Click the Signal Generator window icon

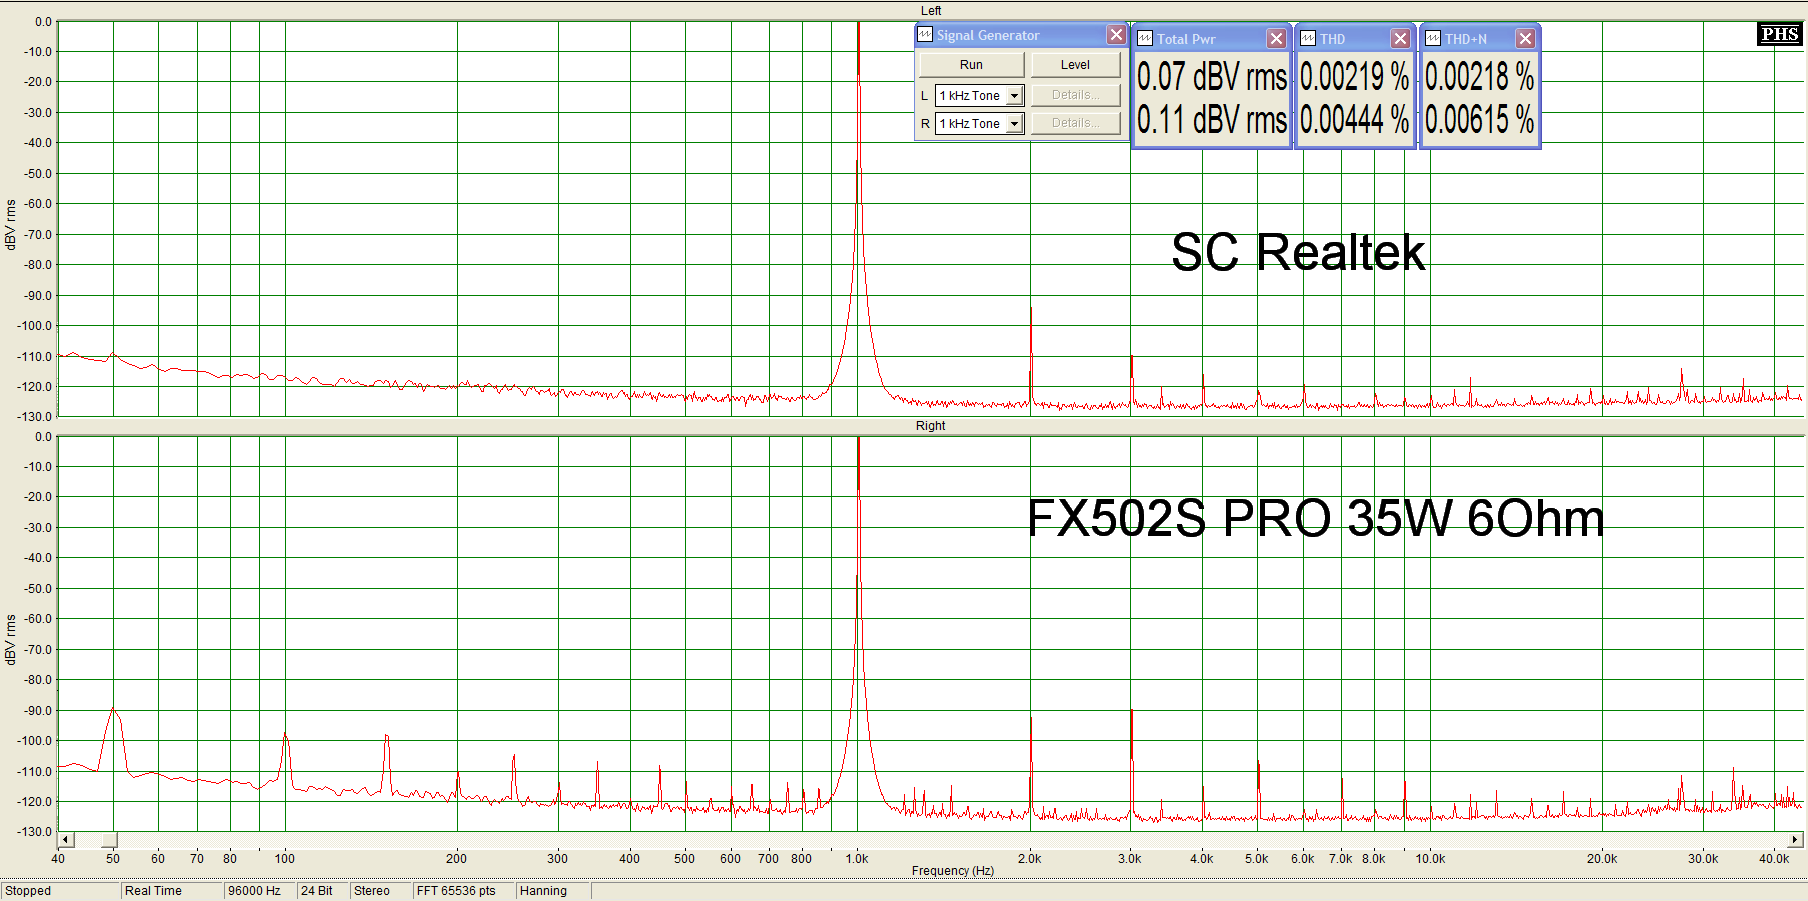[925, 35]
